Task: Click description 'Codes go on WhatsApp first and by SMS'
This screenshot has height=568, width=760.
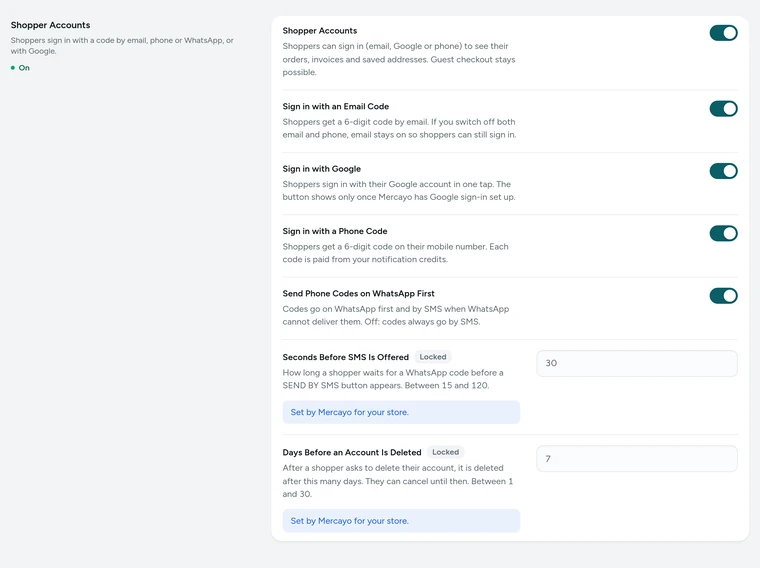Action: tap(396, 316)
